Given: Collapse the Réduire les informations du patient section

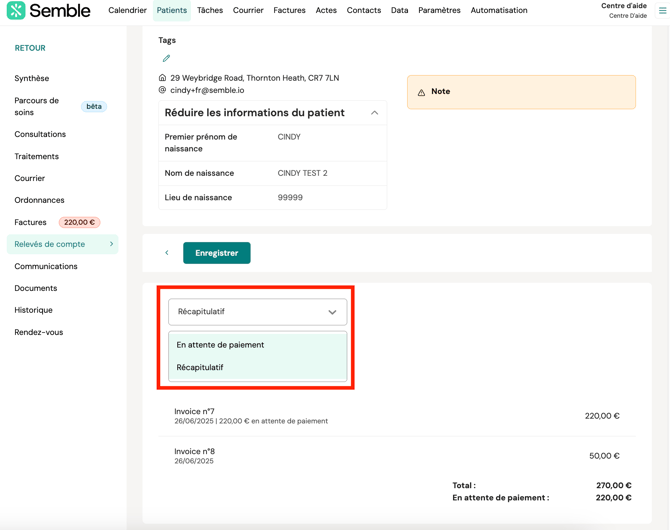Looking at the screenshot, I should coord(374,113).
